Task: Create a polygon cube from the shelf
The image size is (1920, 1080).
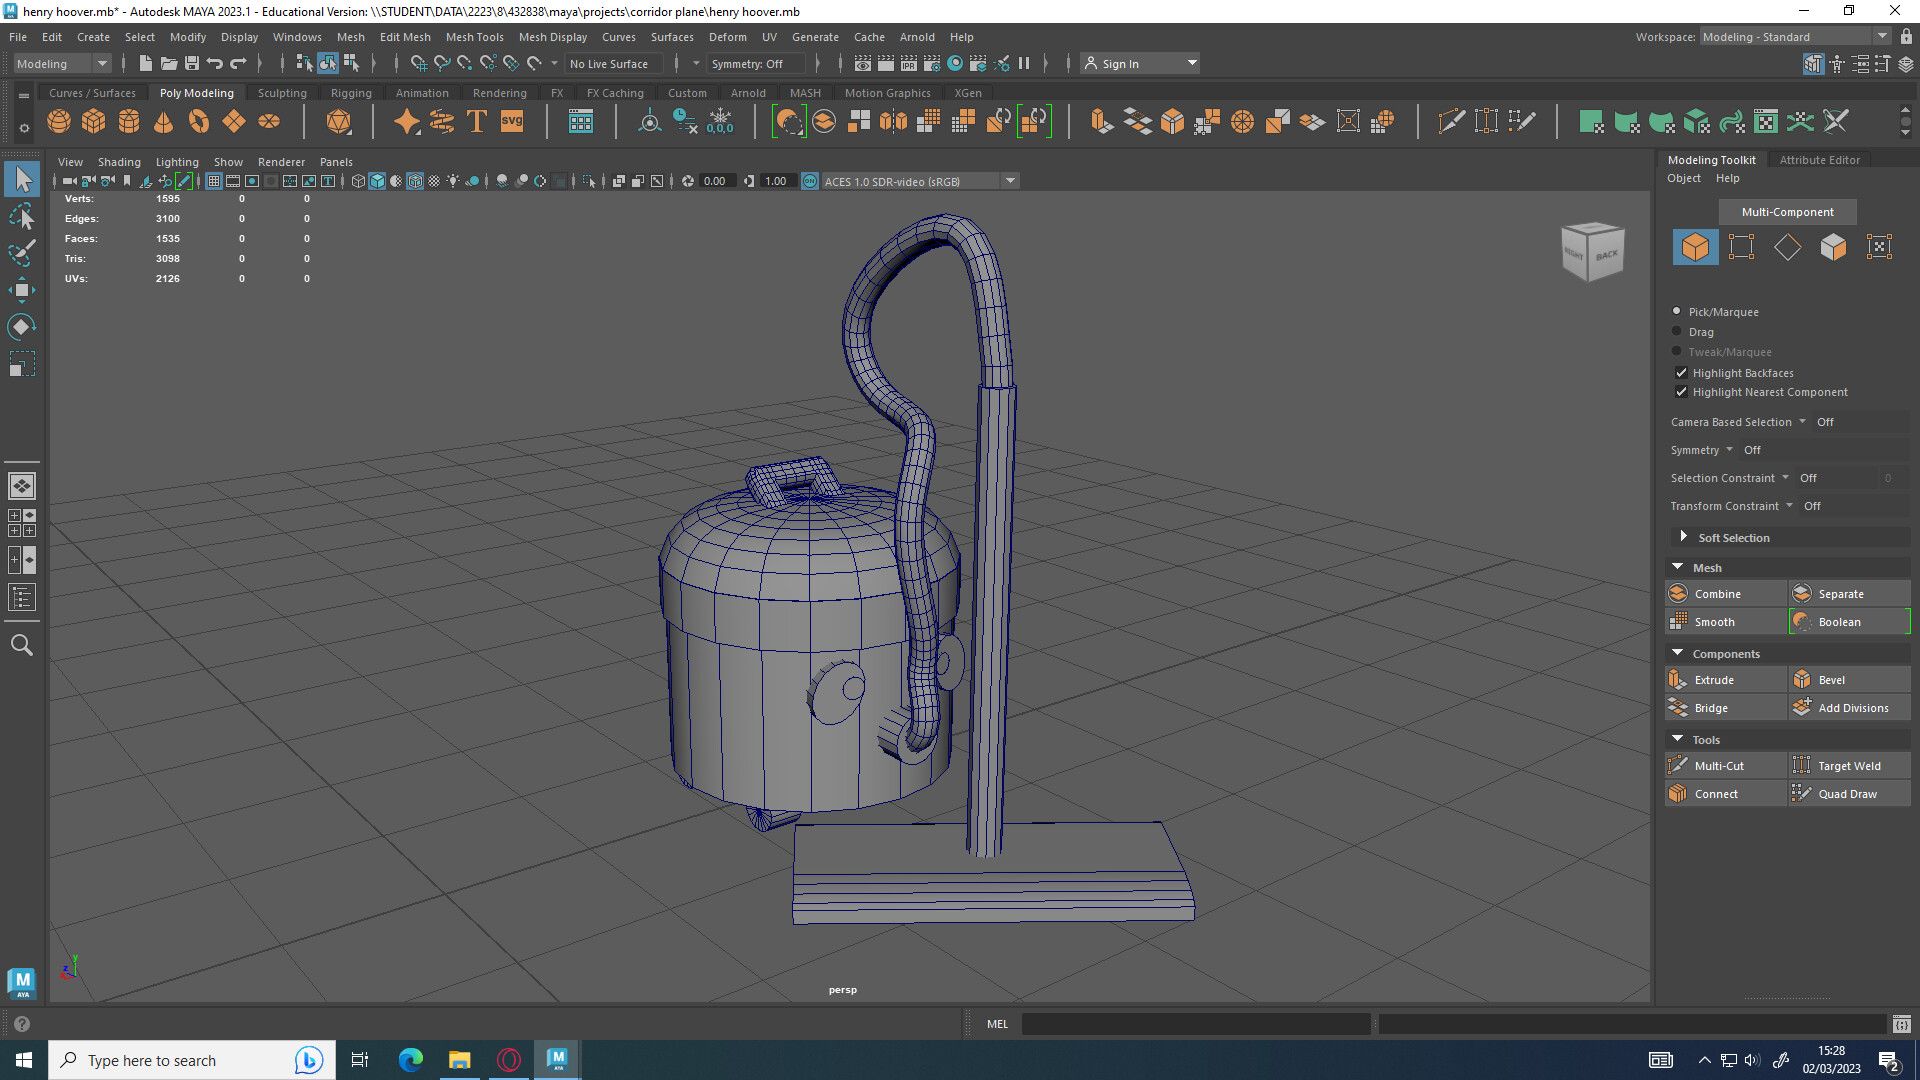Action: click(x=93, y=120)
